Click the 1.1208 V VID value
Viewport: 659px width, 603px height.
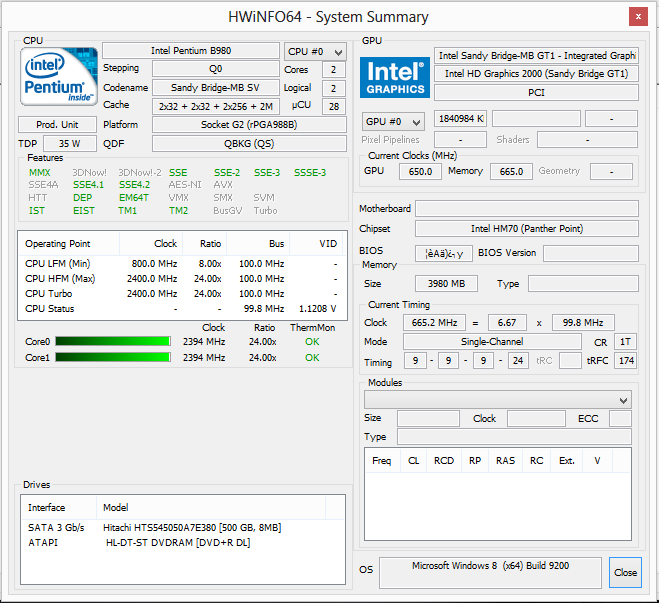(318, 309)
